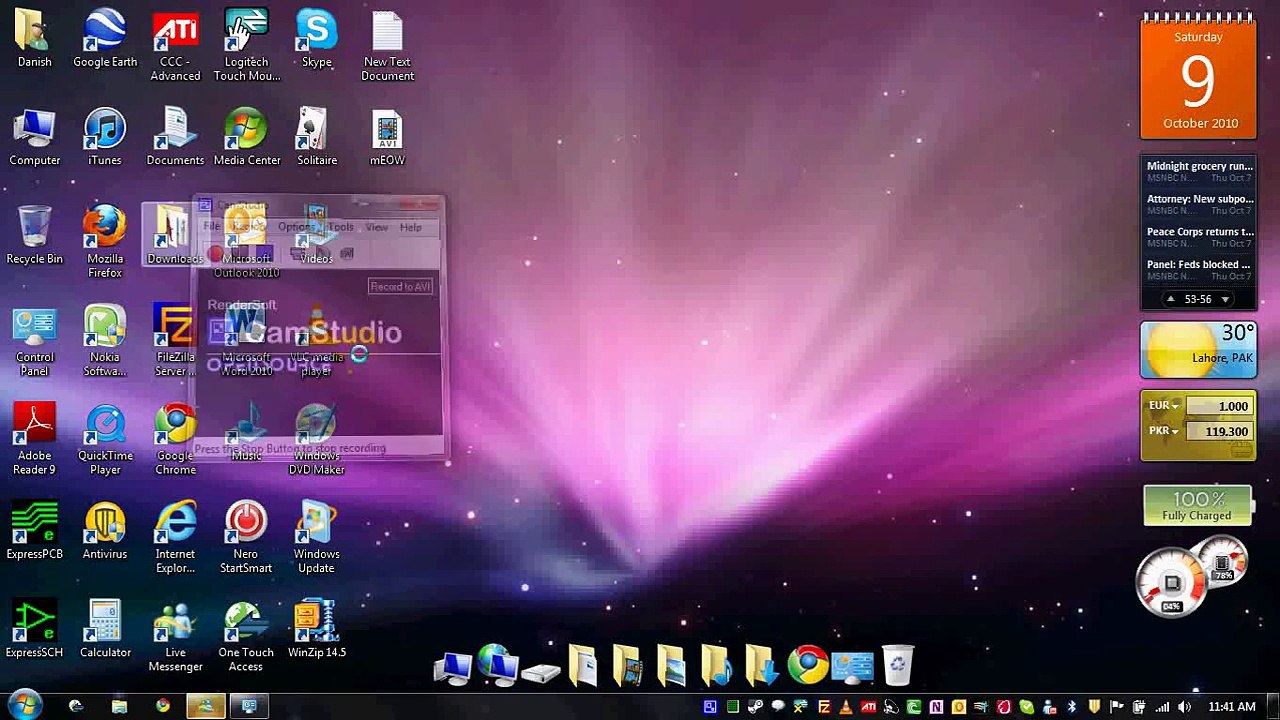Open the Downloads folder in the dock
This screenshot has width=1280, height=720.
(x=762, y=664)
